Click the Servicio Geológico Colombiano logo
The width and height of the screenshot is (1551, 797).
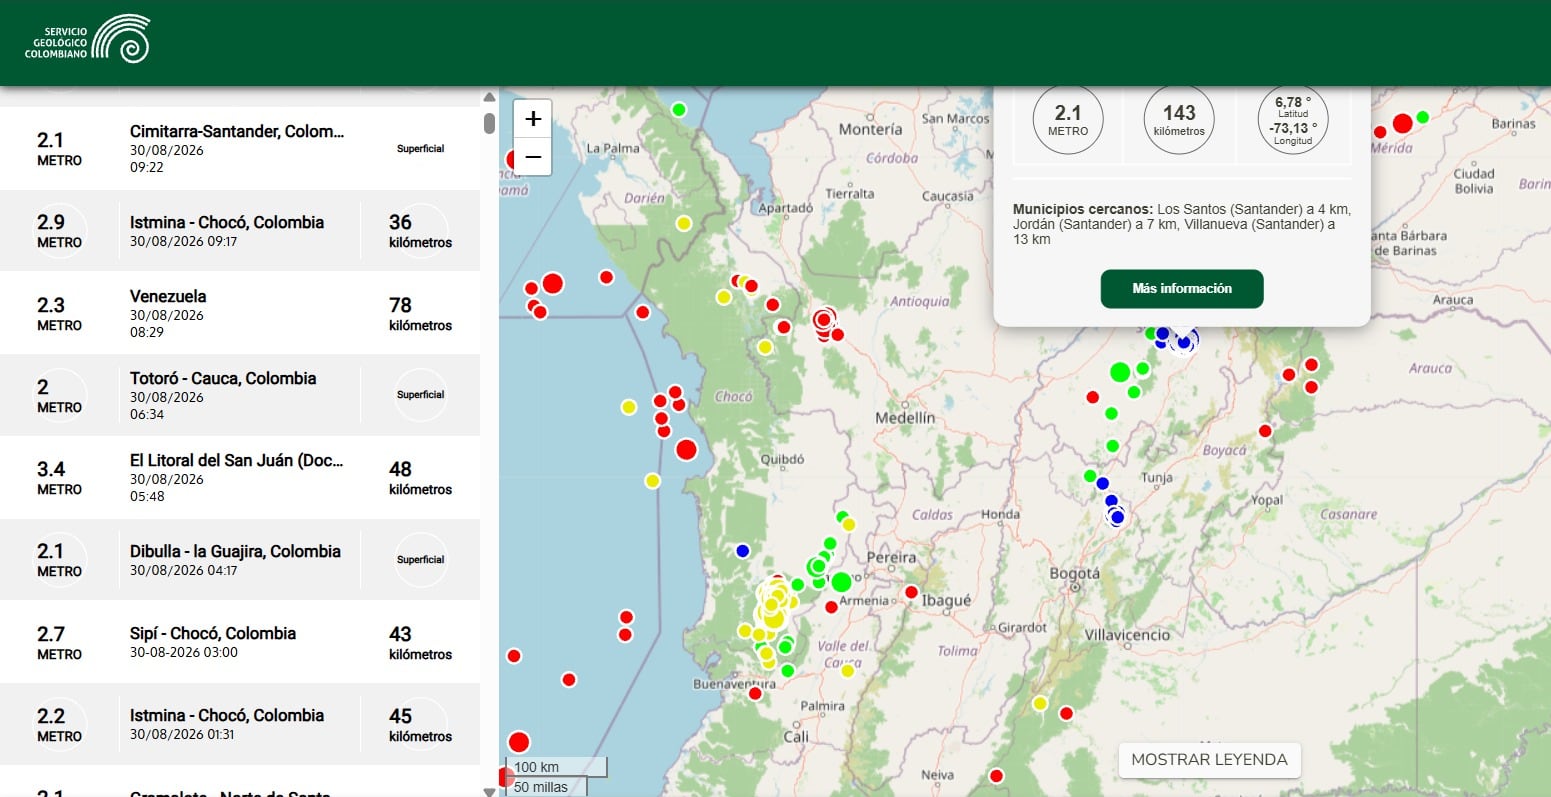[x=87, y=39]
